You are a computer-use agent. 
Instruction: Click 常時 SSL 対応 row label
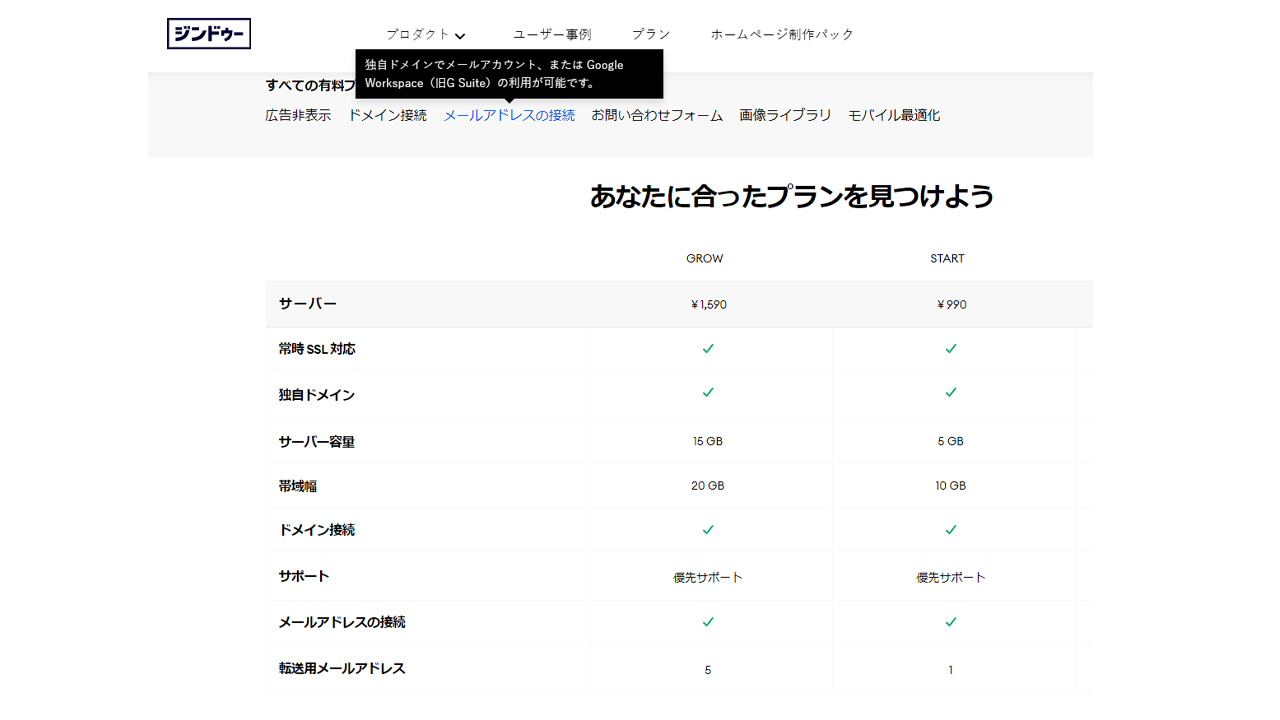pyautogui.click(x=317, y=349)
